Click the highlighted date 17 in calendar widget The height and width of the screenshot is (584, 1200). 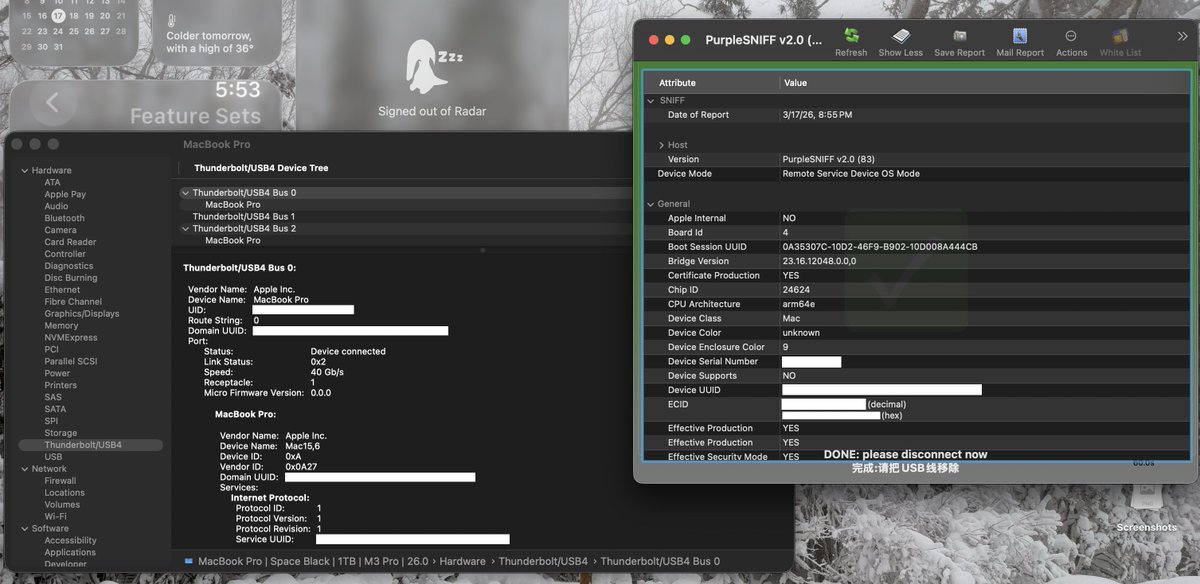pyautogui.click(x=58, y=16)
